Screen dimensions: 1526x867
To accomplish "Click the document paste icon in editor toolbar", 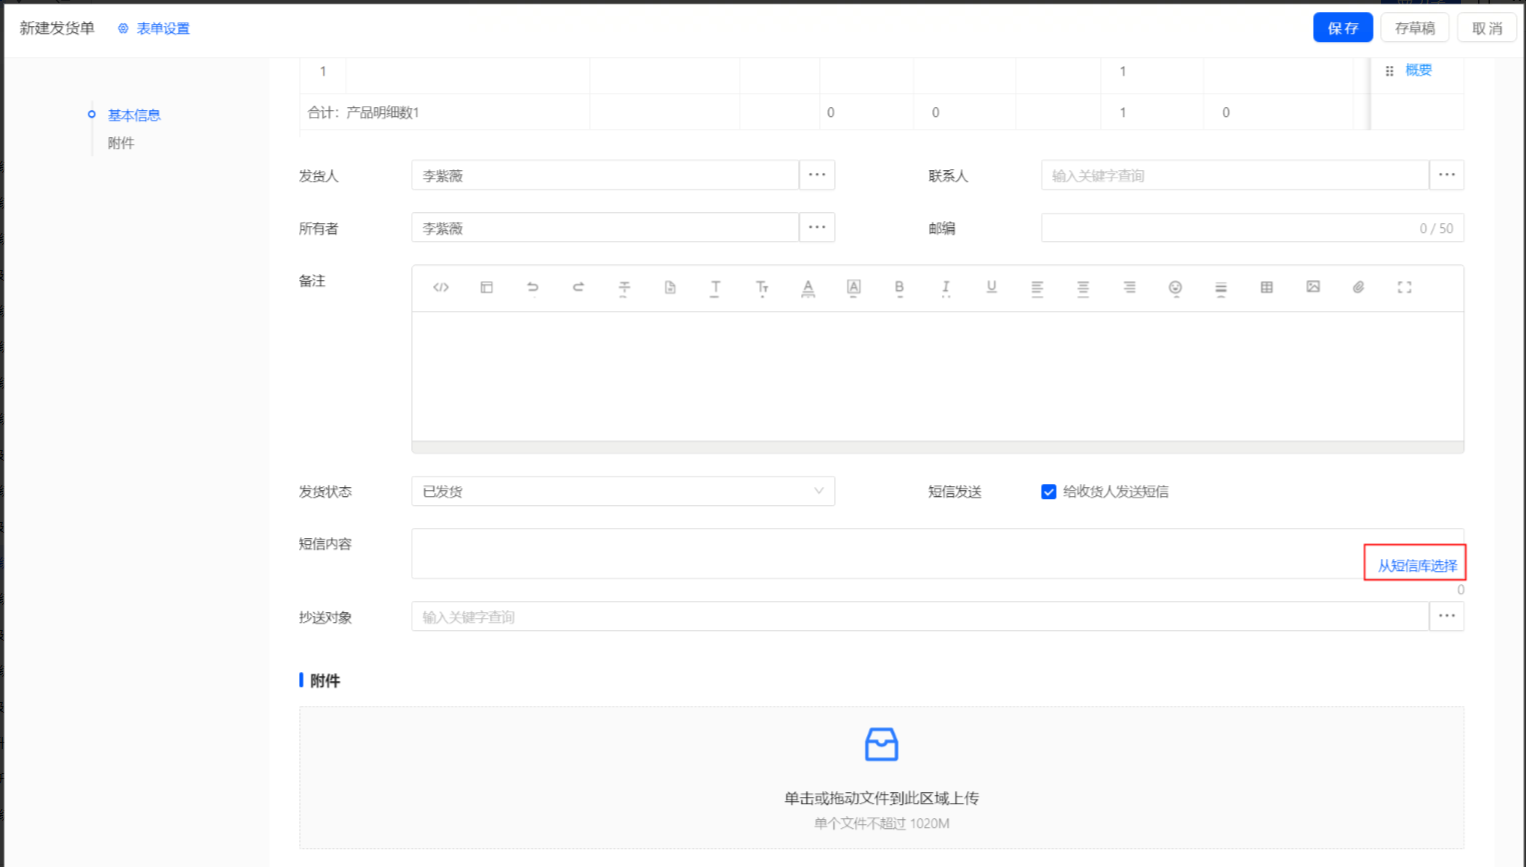I will coord(670,287).
